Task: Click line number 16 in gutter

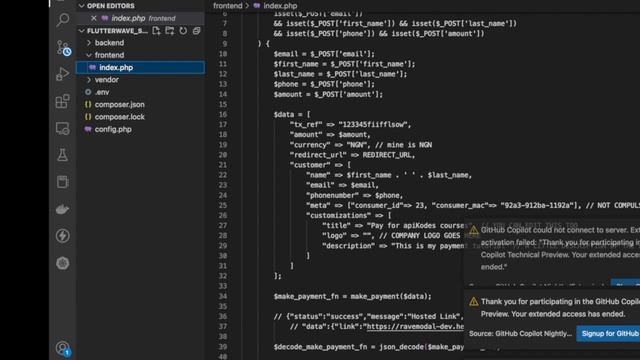Action: pyautogui.click(x=223, y=115)
